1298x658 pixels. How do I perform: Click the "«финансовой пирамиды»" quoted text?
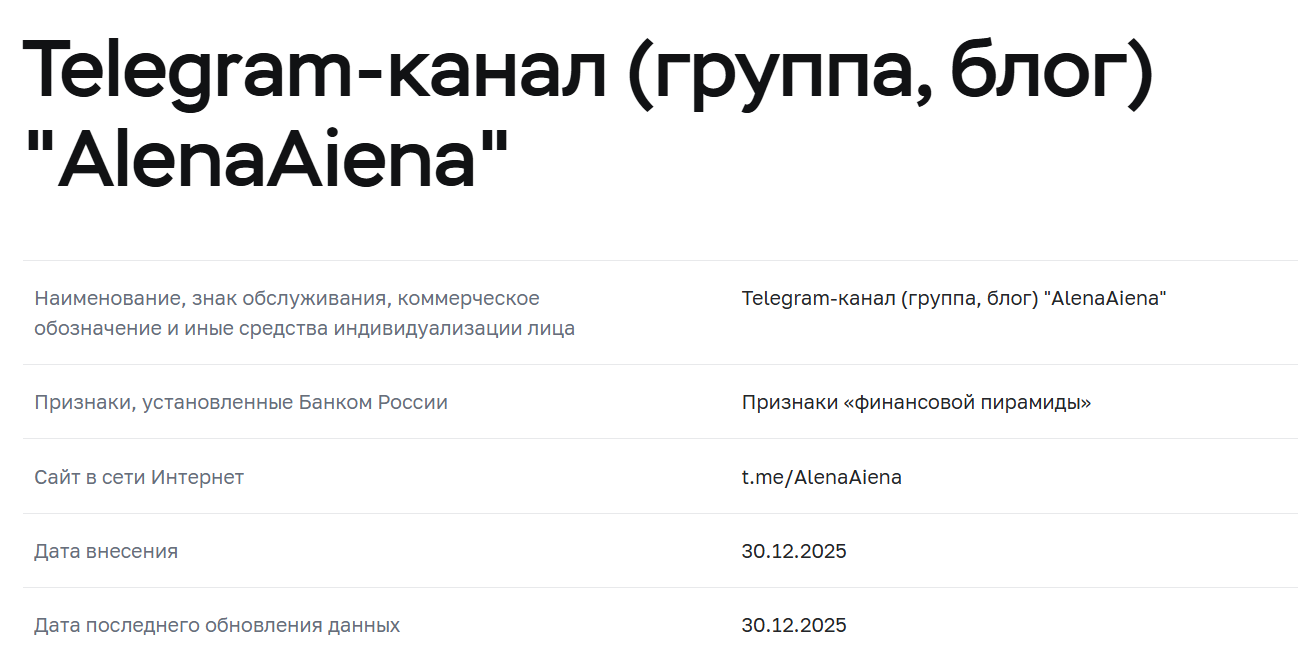click(967, 402)
